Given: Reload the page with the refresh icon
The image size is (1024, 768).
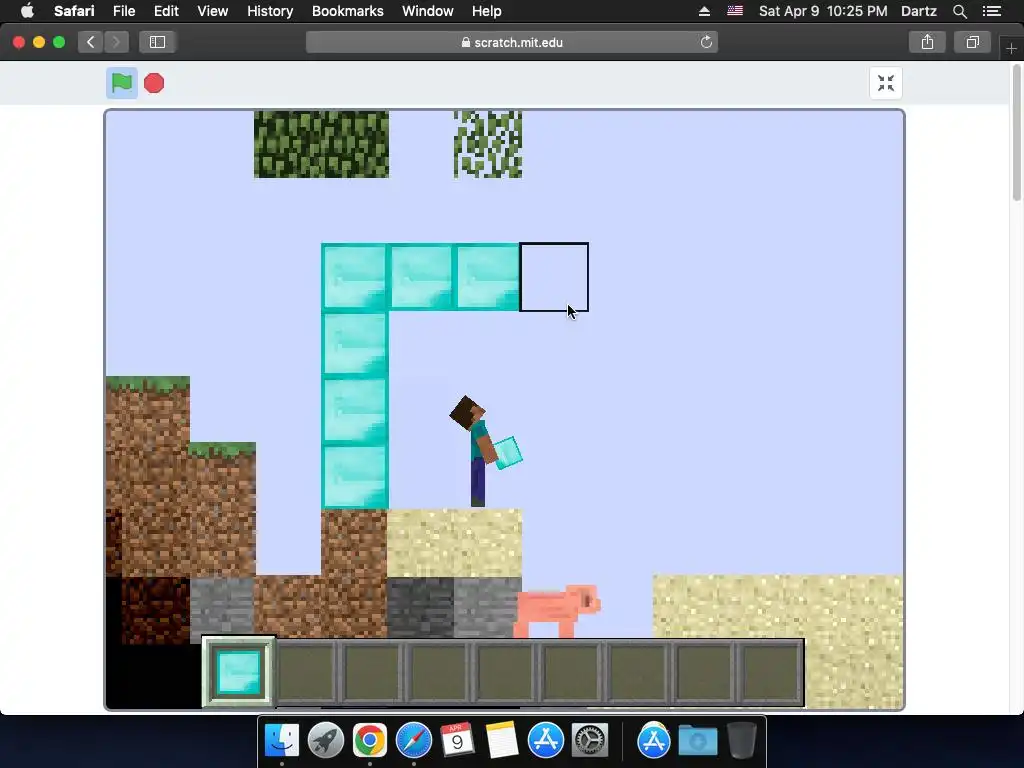Looking at the screenshot, I should pos(706,42).
